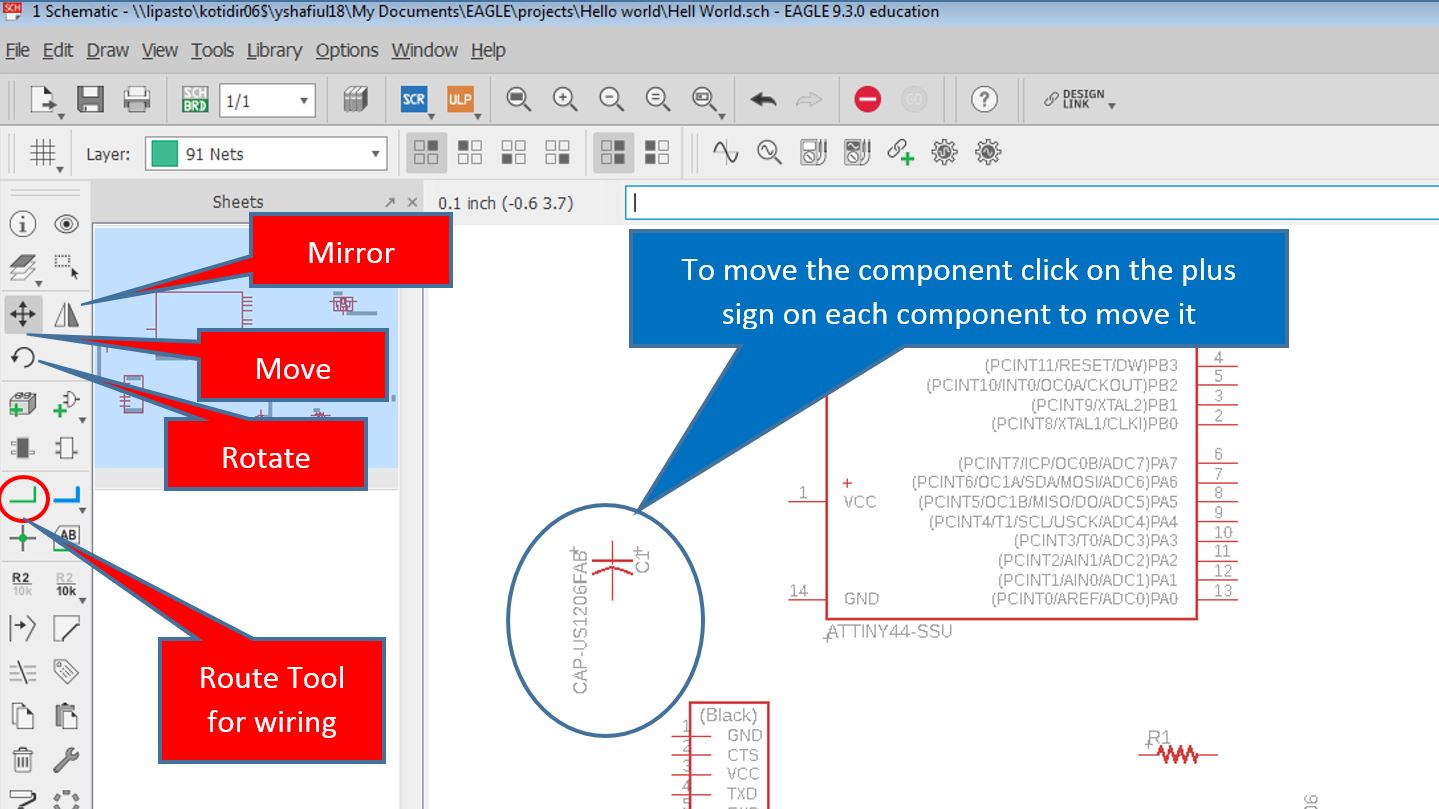Open the Window menu
This screenshot has height=809, width=1439.
click(425, 50)
